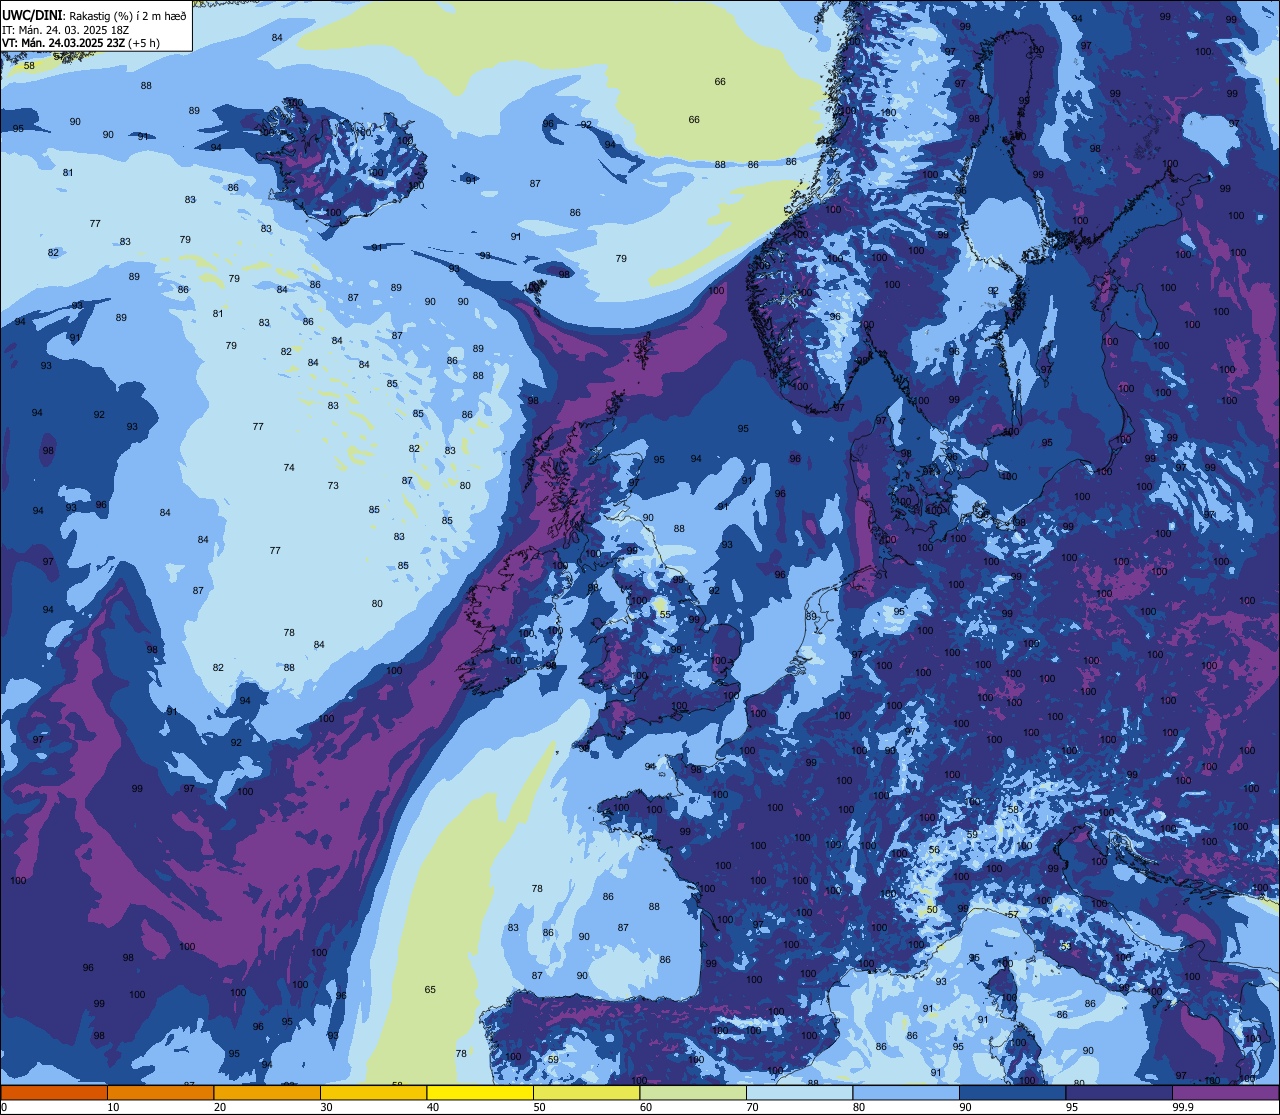Viewport: 1280px width, 1115px height.
Task: Click the '30' legend scale label
Action: 326,1107
